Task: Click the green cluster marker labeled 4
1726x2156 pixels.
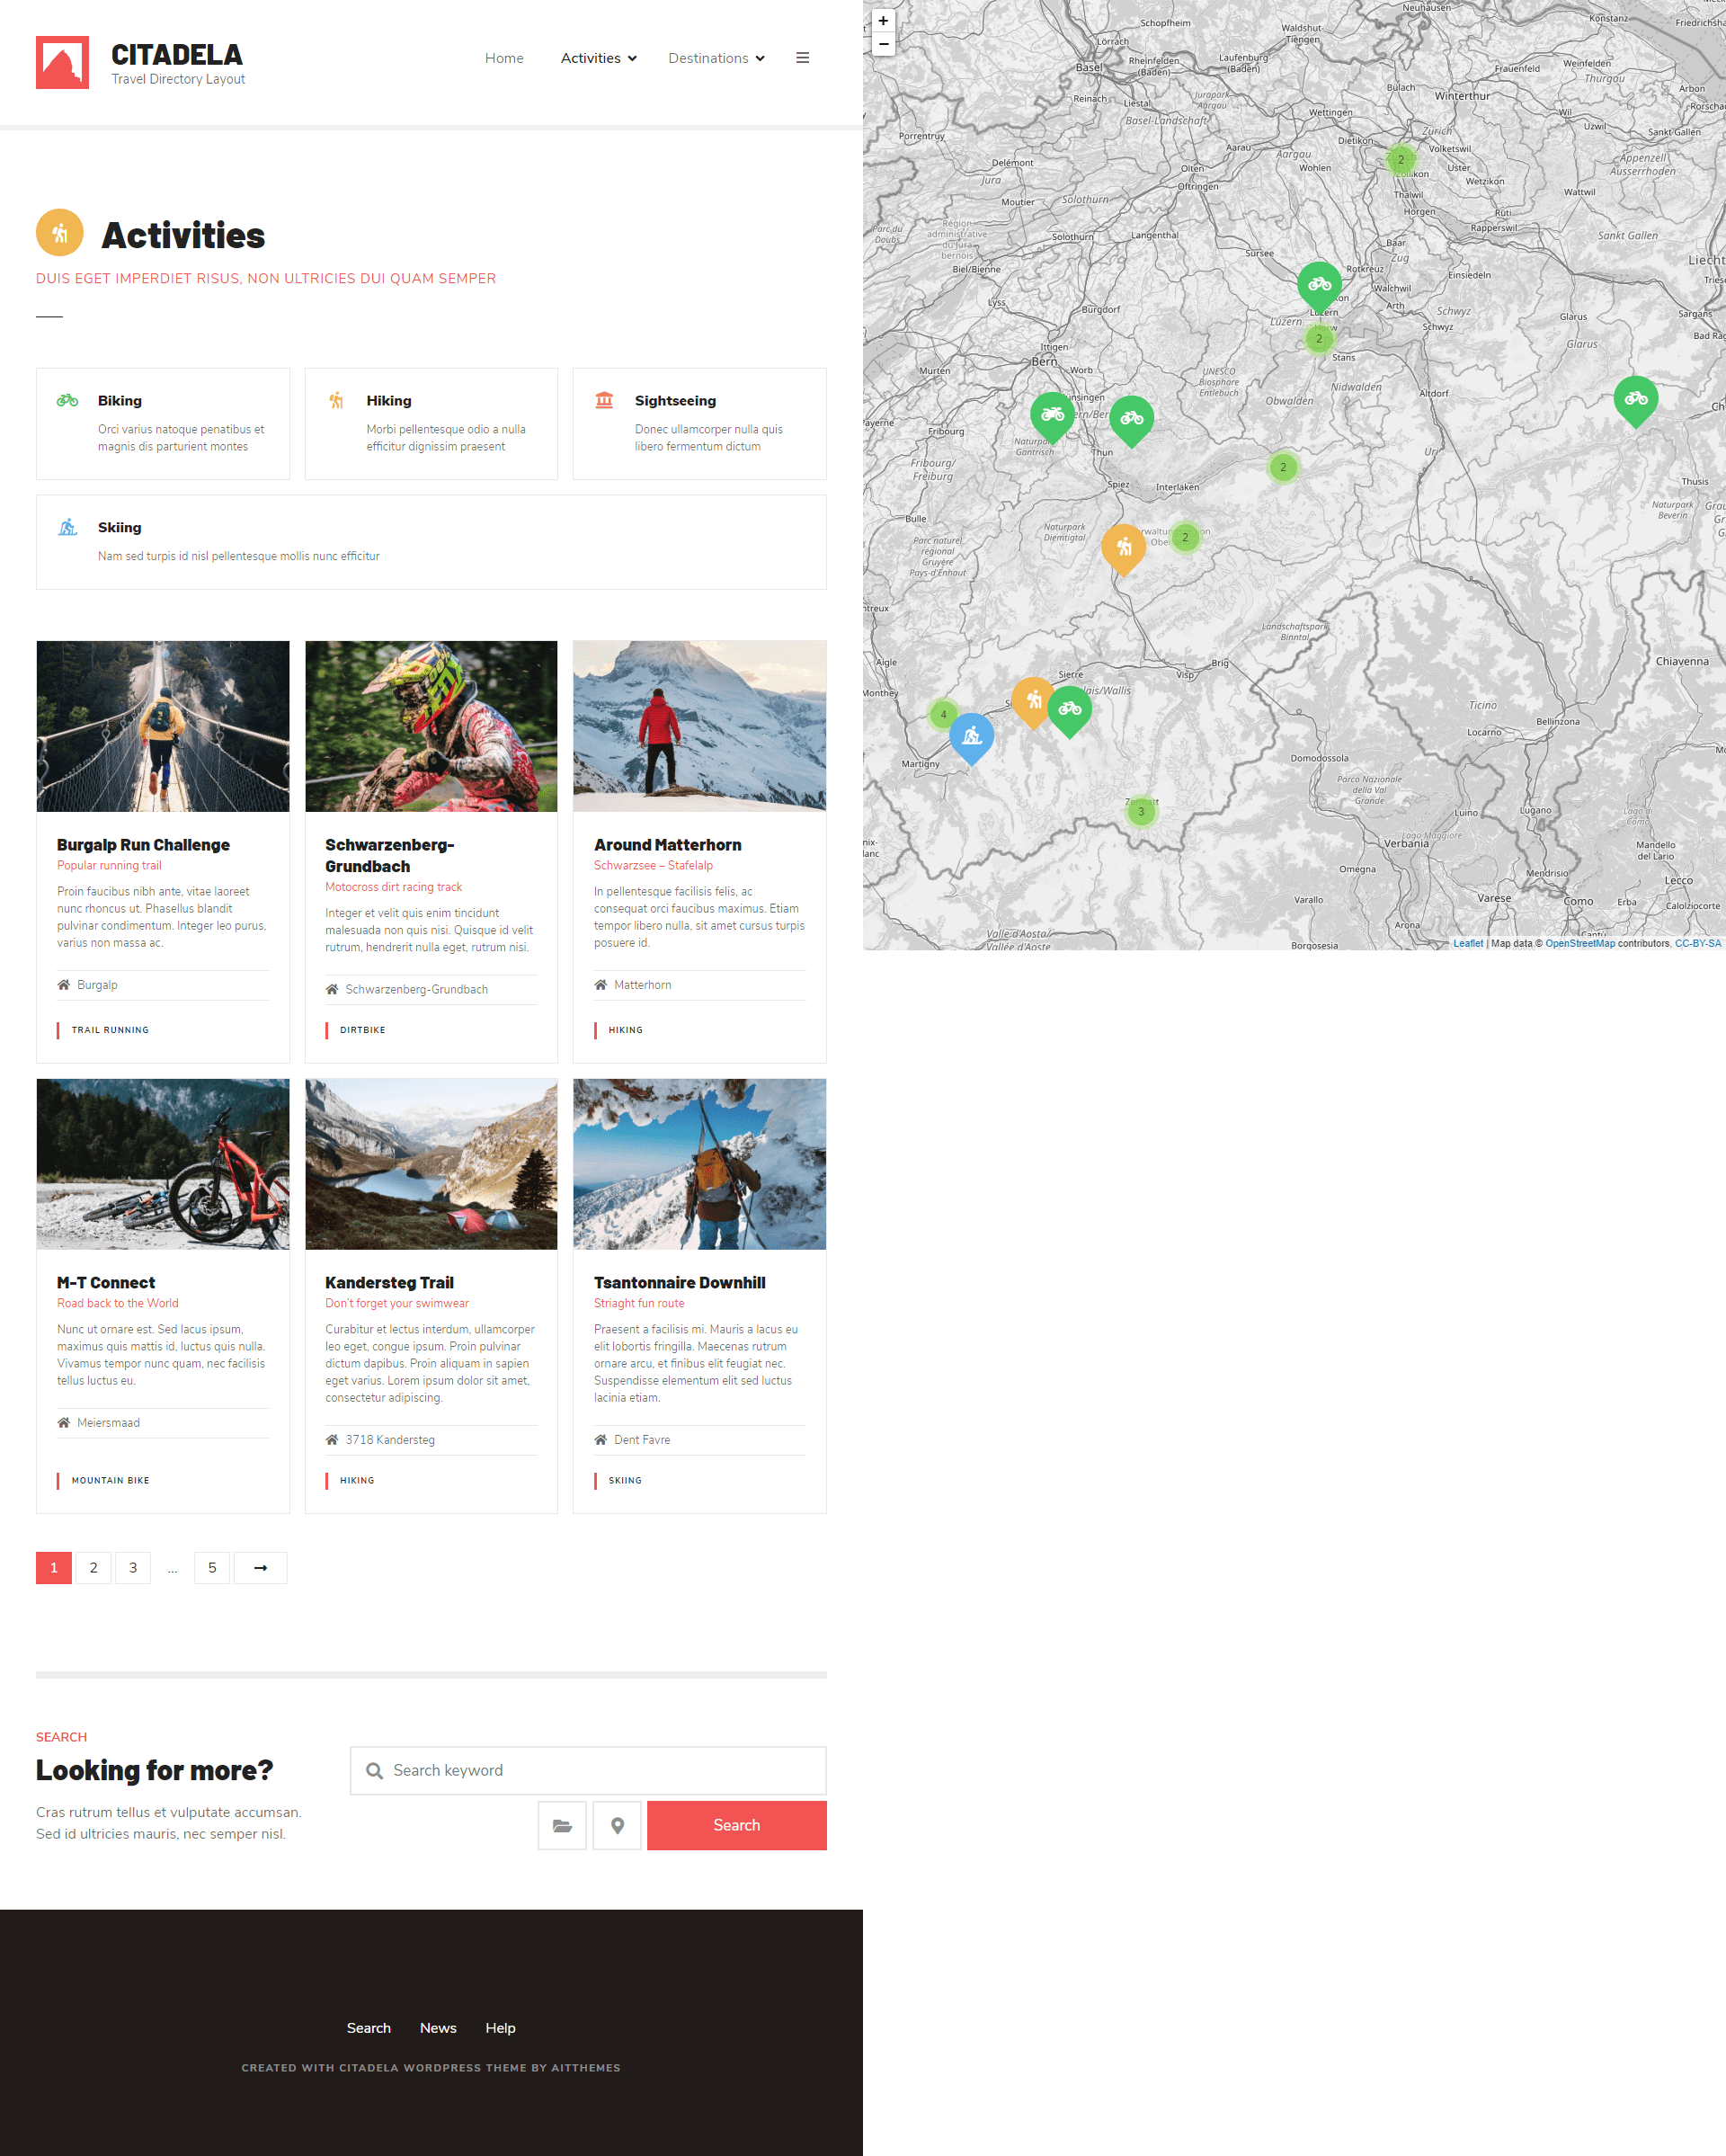Action: [943, 714]
